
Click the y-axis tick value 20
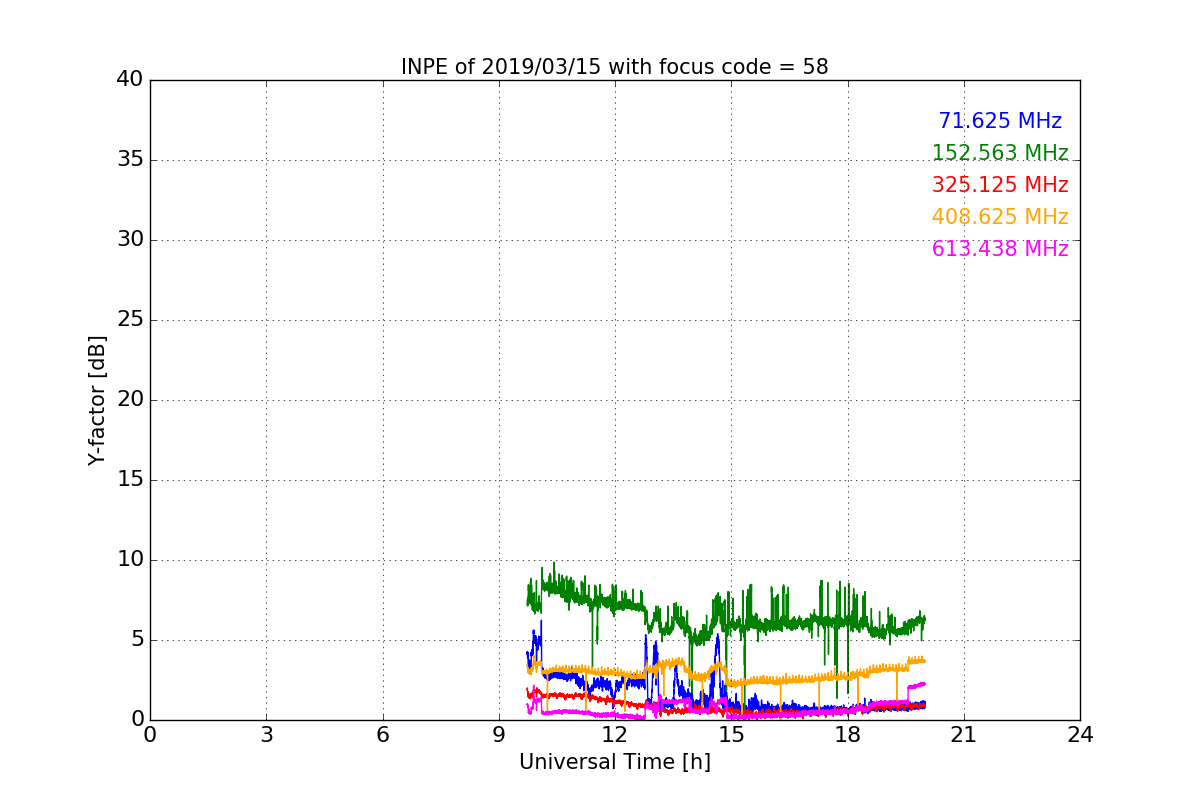point(130,400)
